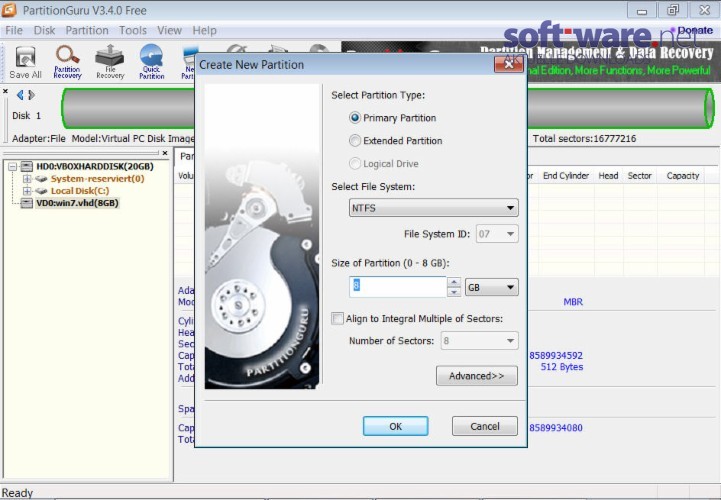
Task: Enable Align to Integral Multiple of Sectors
Action: (x=338, y=318)
